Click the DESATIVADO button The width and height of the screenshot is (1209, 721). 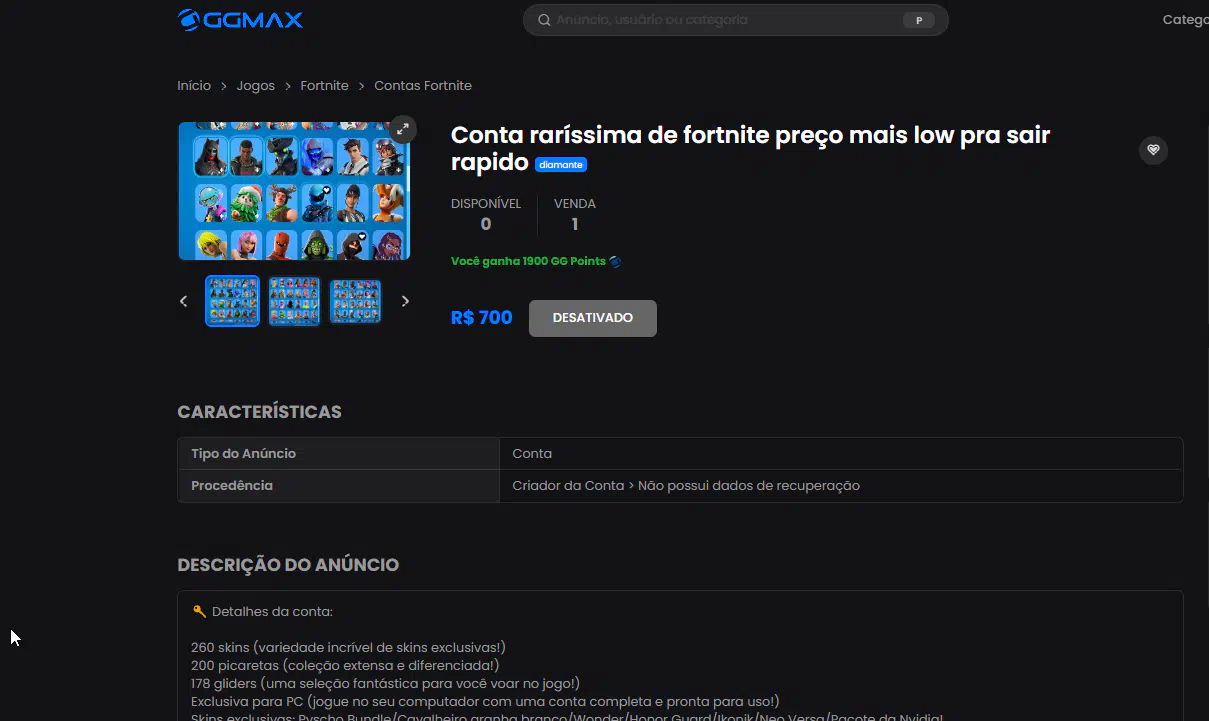point(593,318)
